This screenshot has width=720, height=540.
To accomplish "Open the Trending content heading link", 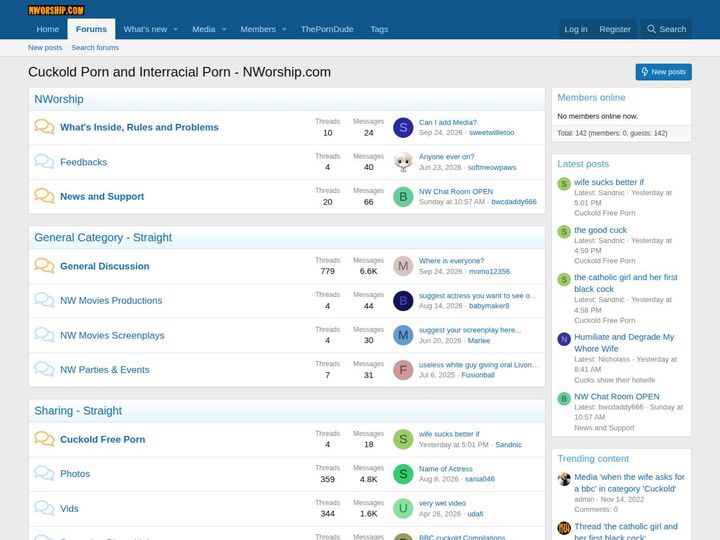I will [x=593, y=459].
